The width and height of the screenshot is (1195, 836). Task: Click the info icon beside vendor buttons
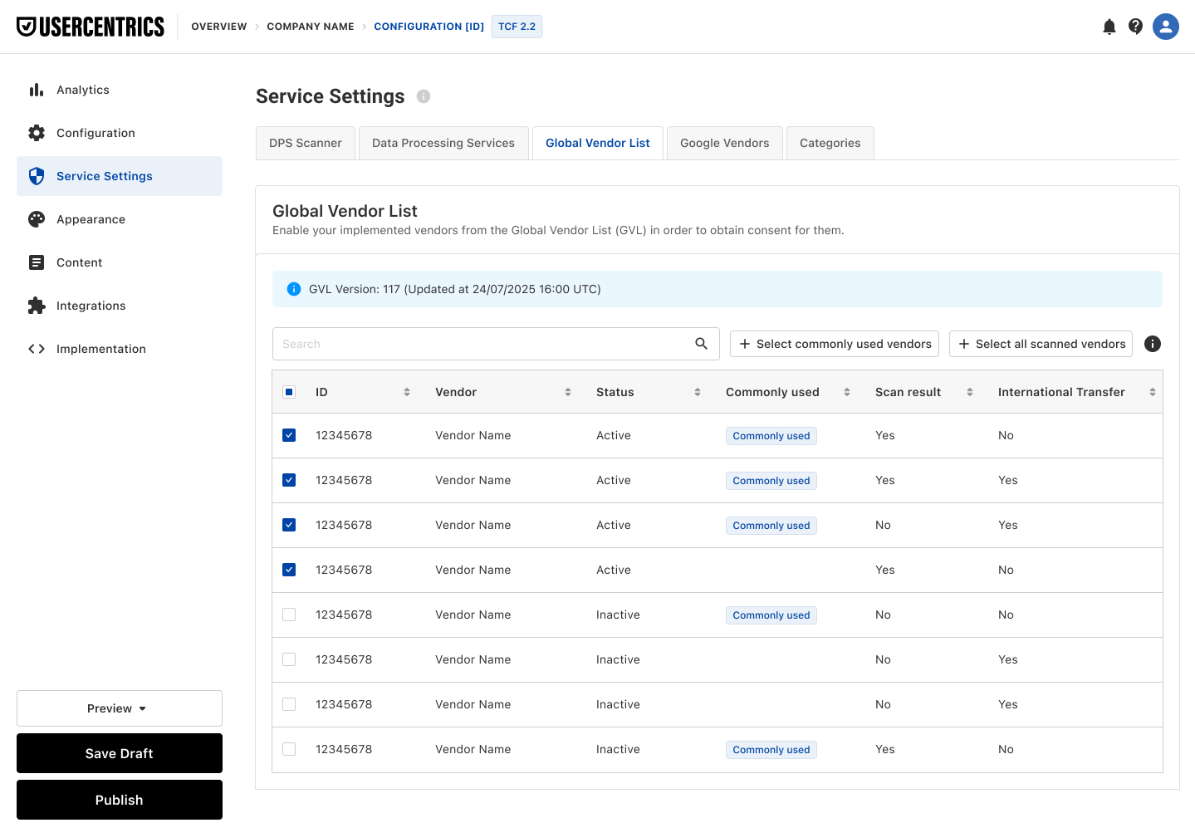click(x=1152, y=344)
